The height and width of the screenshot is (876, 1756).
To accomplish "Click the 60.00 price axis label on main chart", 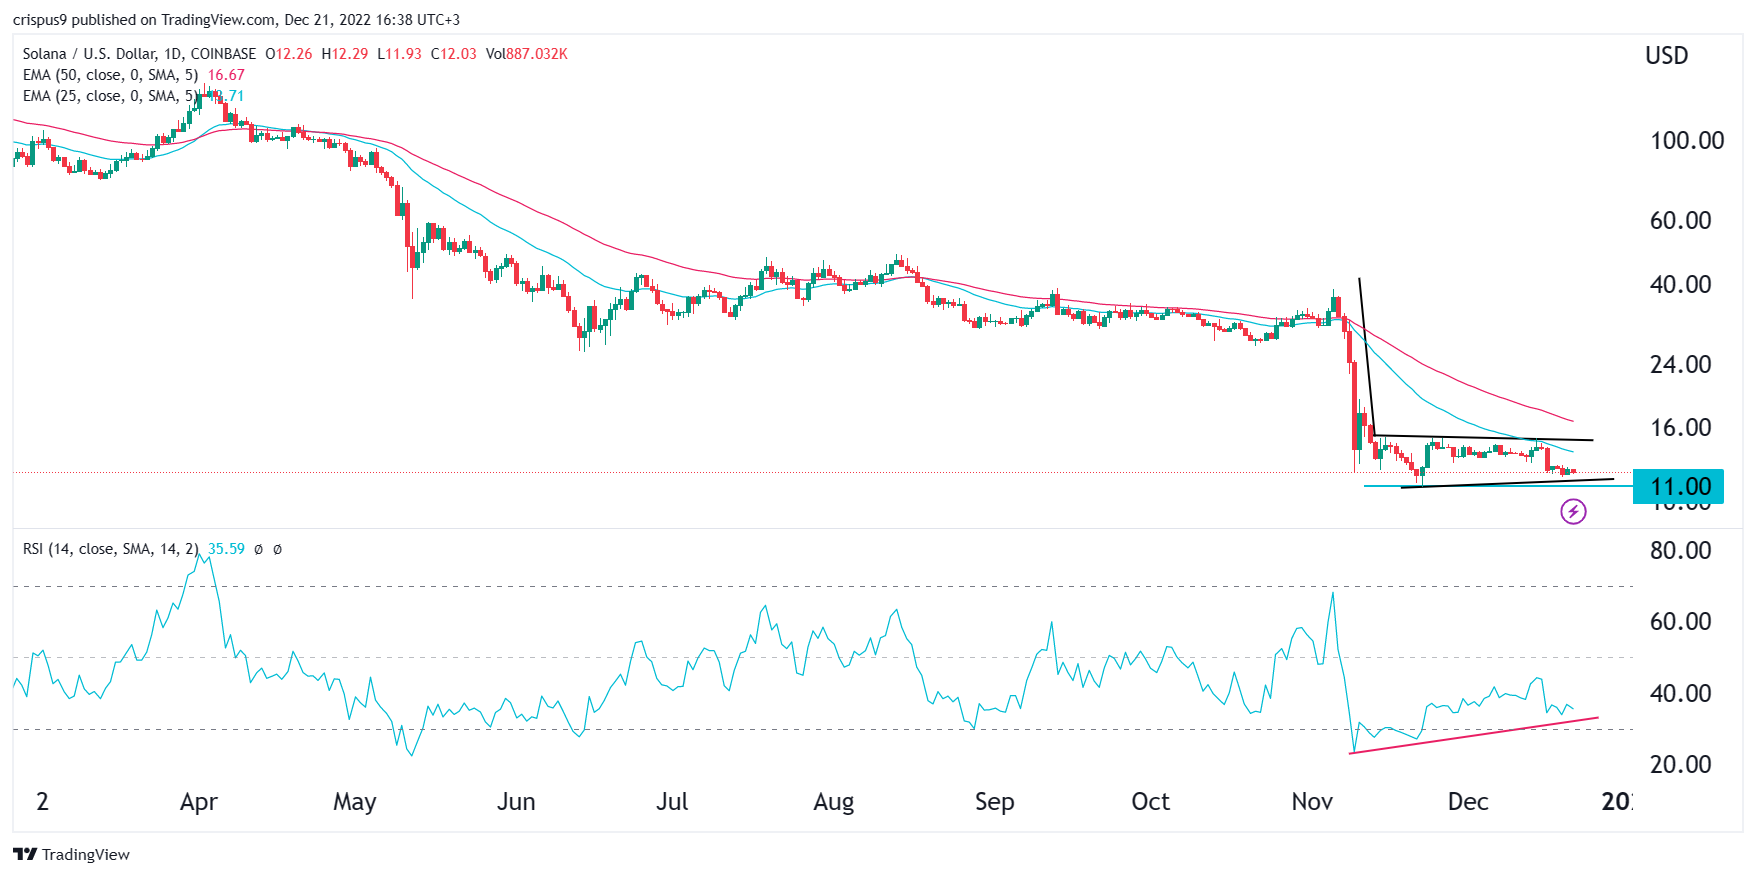I will [x=1681, y=221].
